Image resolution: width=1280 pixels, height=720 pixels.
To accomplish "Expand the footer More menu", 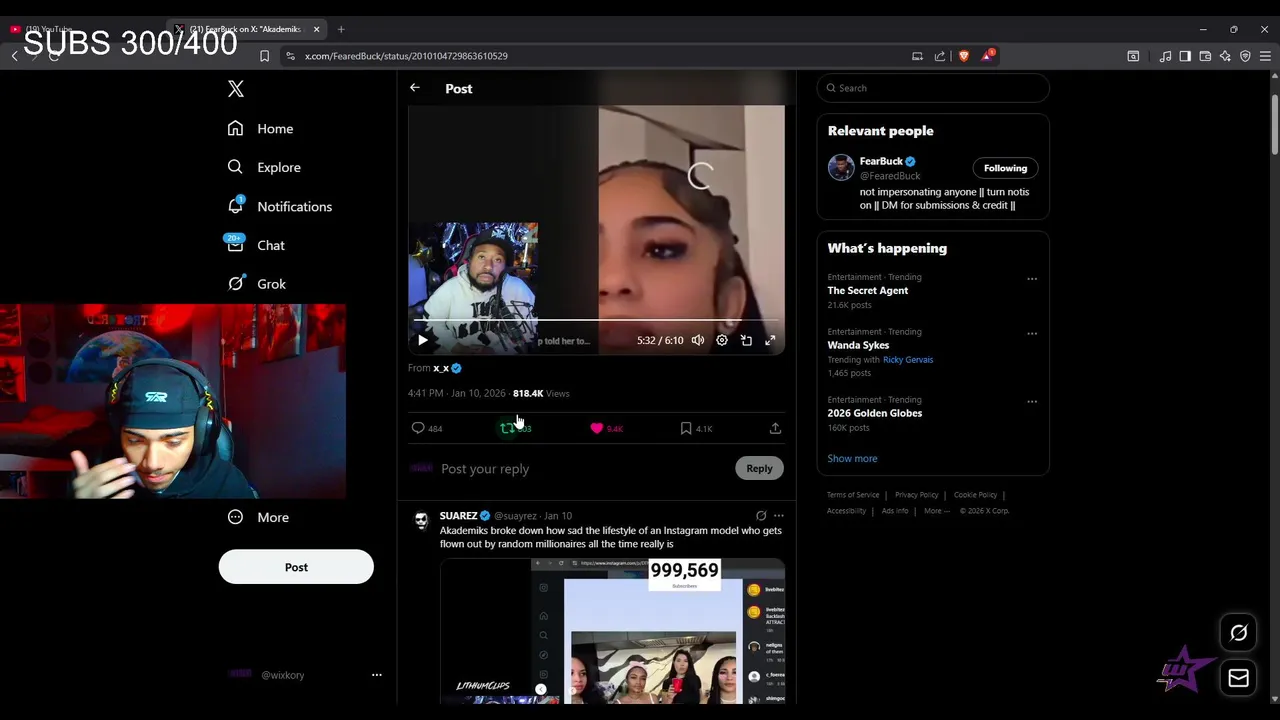I will tap(937, 511).
